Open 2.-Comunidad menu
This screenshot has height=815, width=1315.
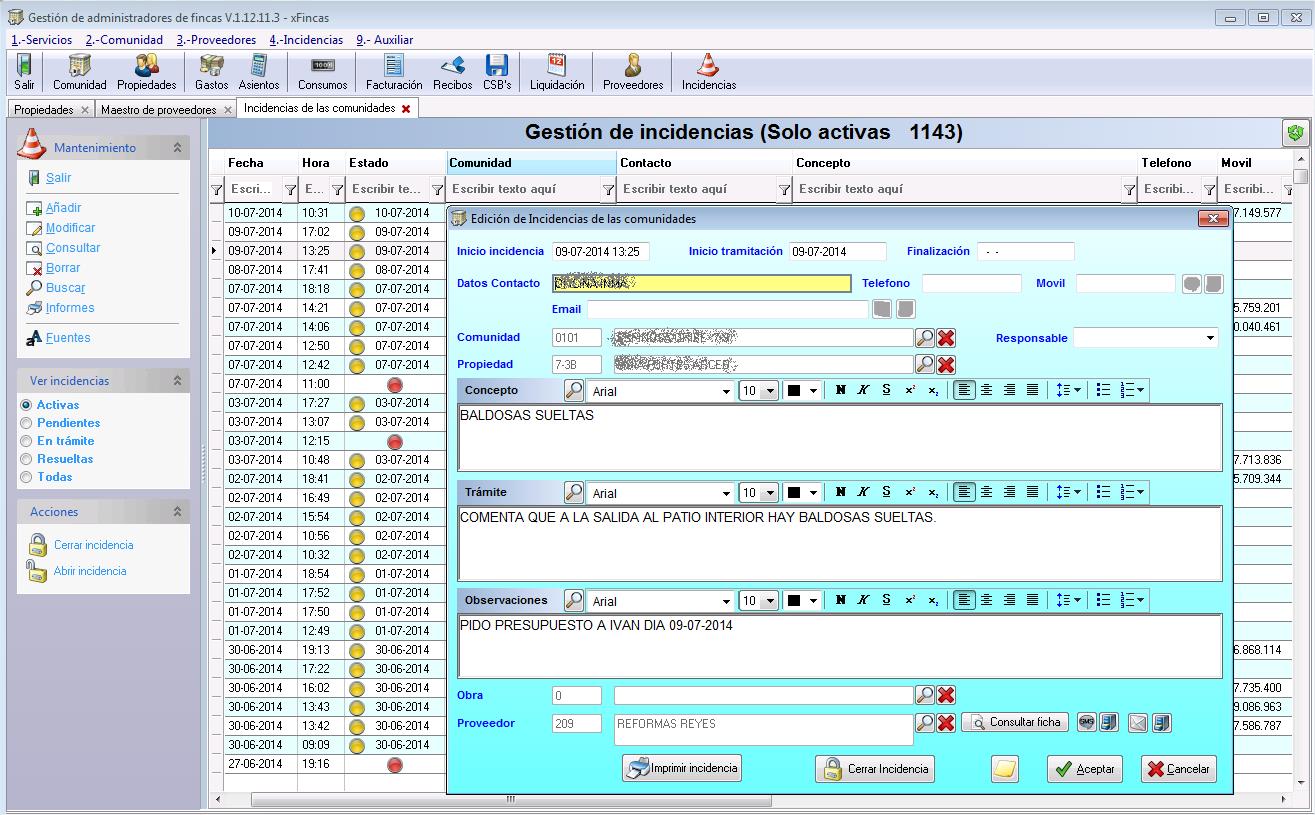pos(124,40)
